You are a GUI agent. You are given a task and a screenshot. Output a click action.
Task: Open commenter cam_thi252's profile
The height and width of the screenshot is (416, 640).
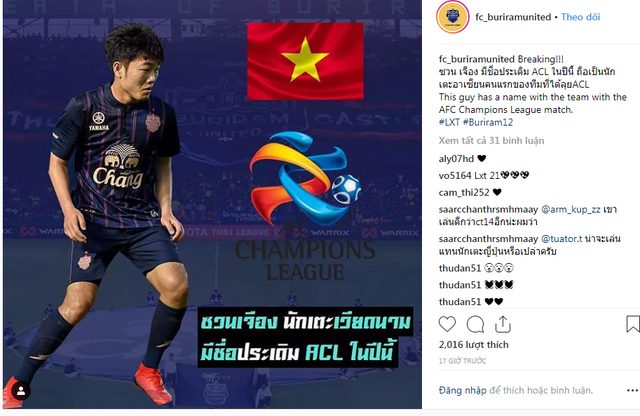pos(464,192)
